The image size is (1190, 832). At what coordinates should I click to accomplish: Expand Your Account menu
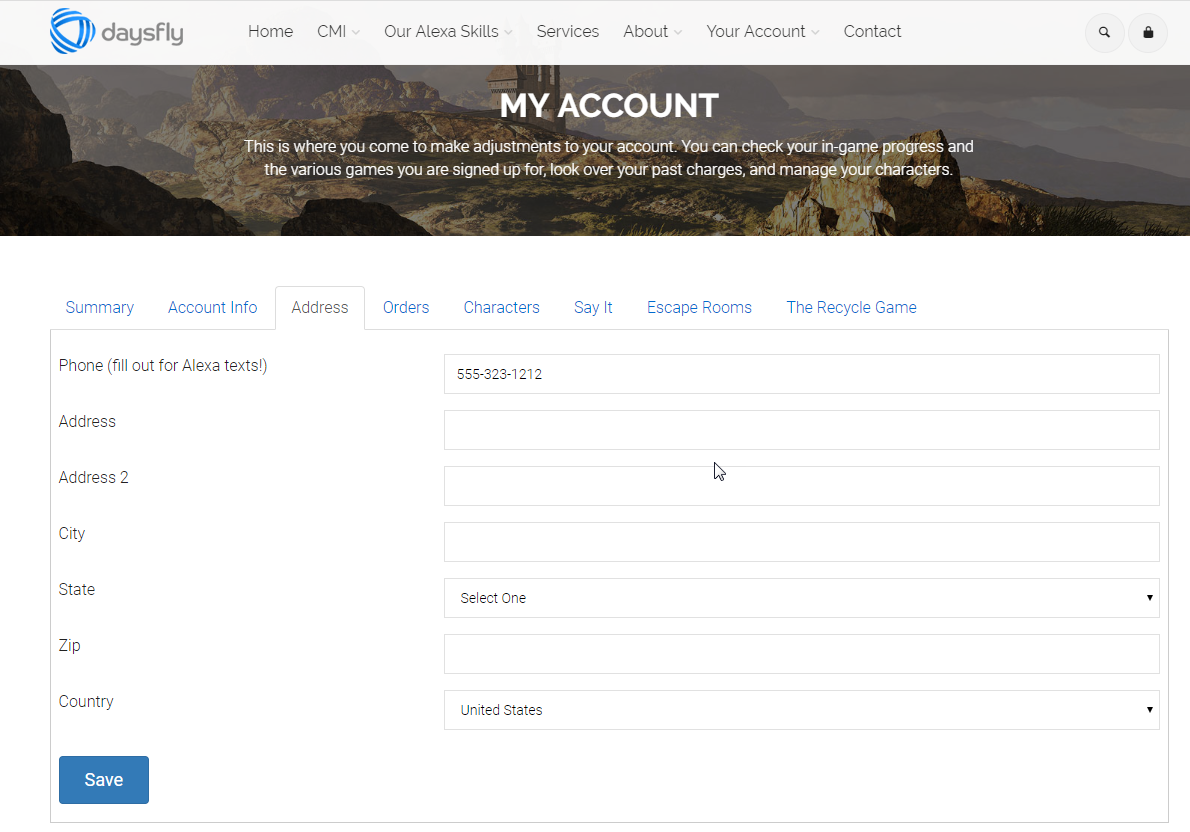(763, 32)
